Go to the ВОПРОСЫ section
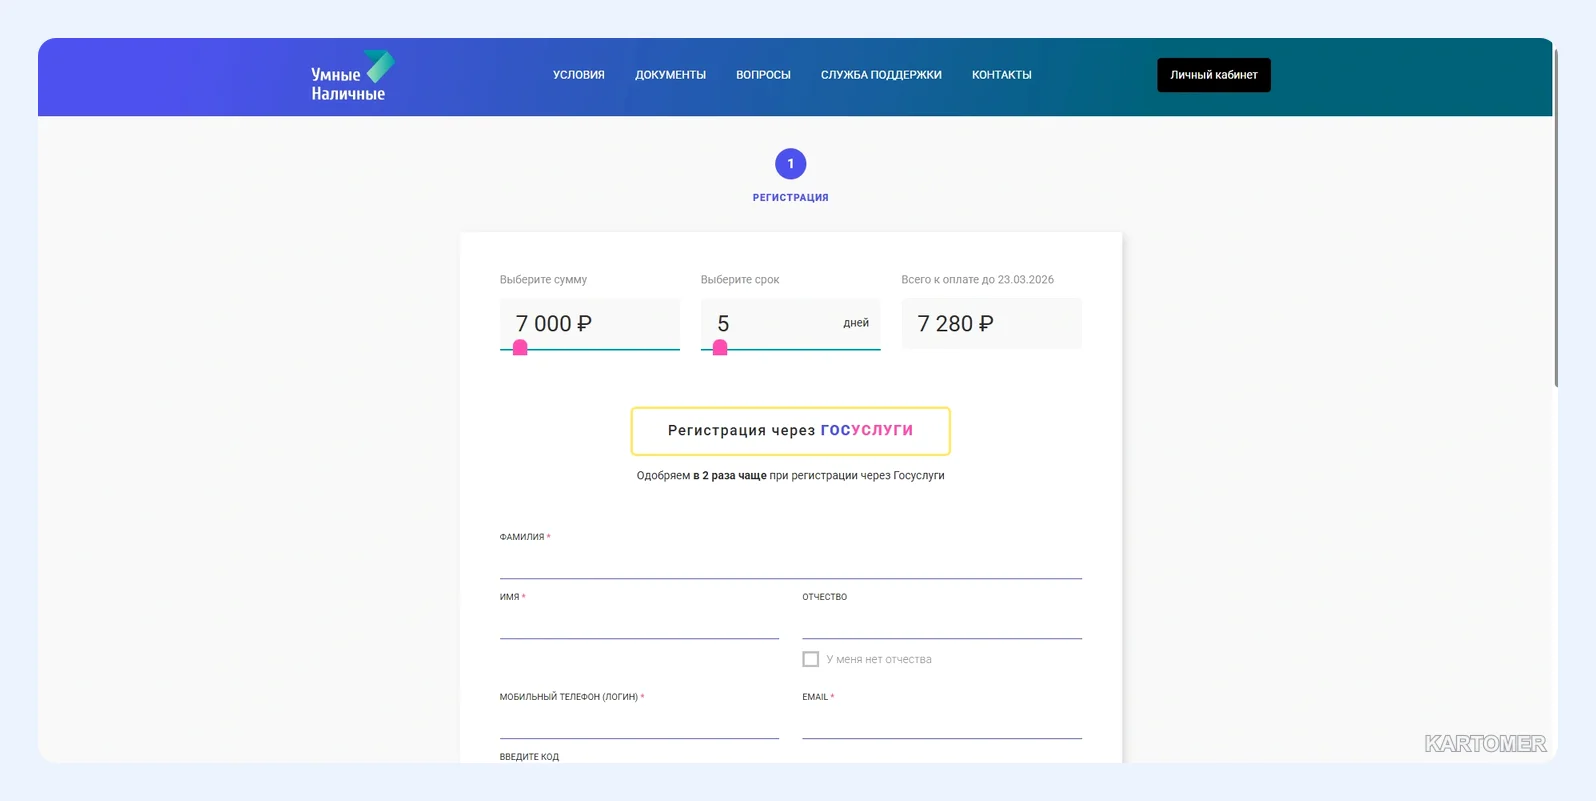1596x801 pixels. click(x=763, y=75)
